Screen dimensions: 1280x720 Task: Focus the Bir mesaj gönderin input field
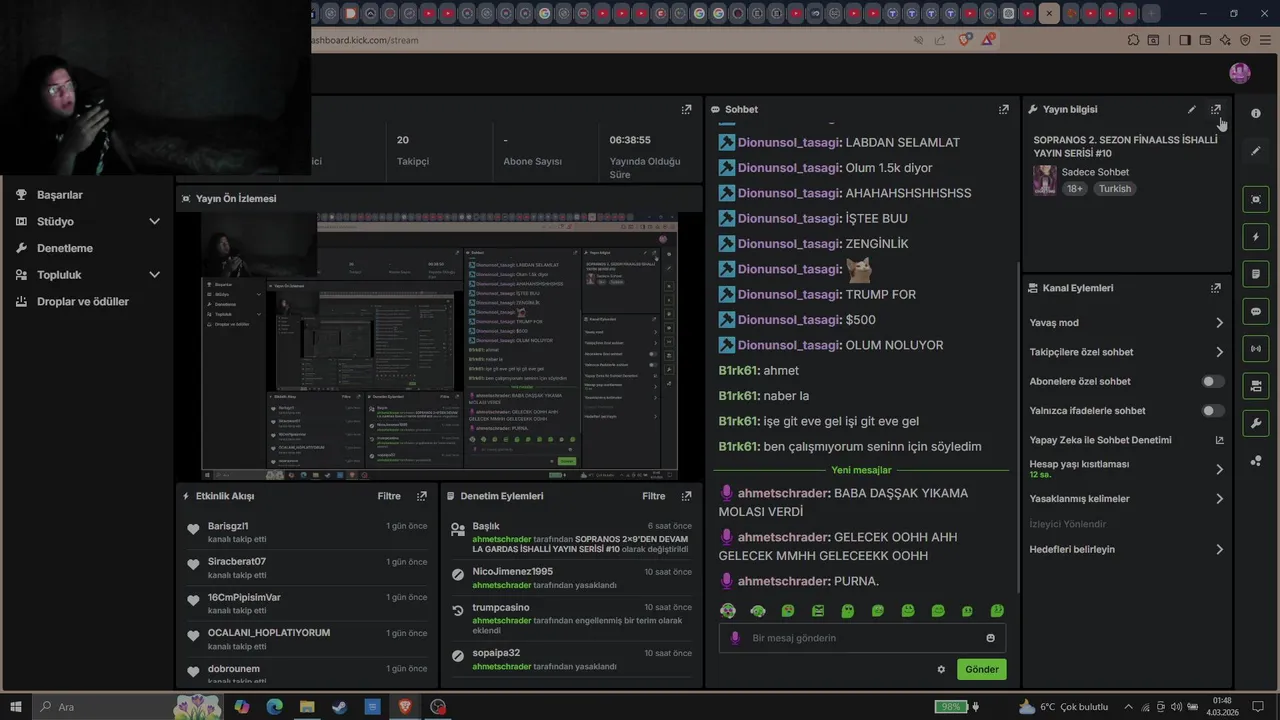tap(860, 638)
